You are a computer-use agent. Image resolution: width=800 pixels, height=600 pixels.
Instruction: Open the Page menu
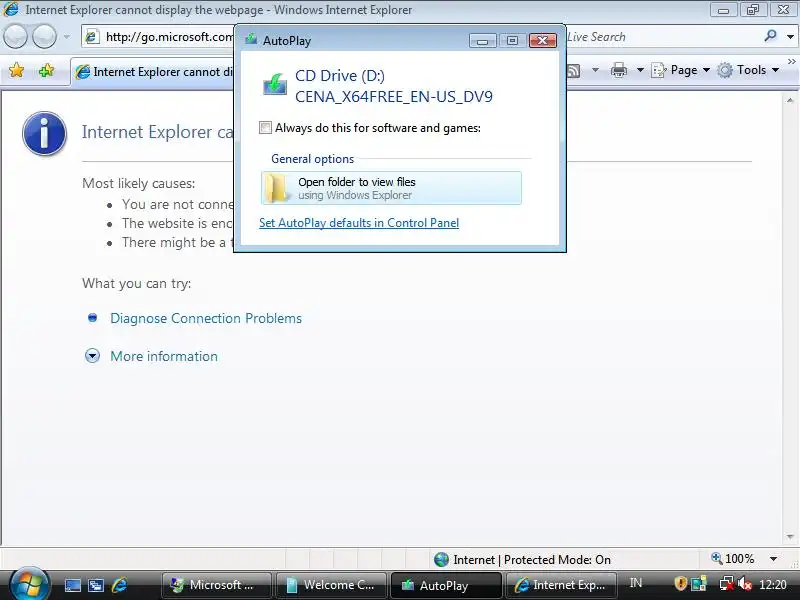coord(681,70)
